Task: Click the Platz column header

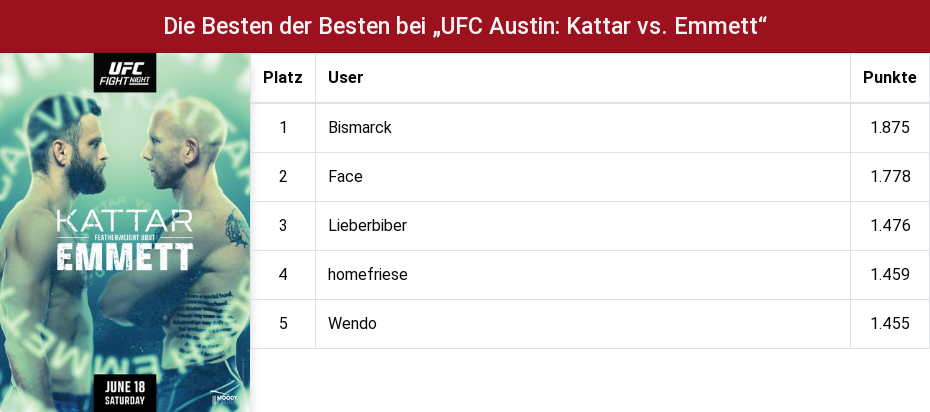Action: (283, 78)
